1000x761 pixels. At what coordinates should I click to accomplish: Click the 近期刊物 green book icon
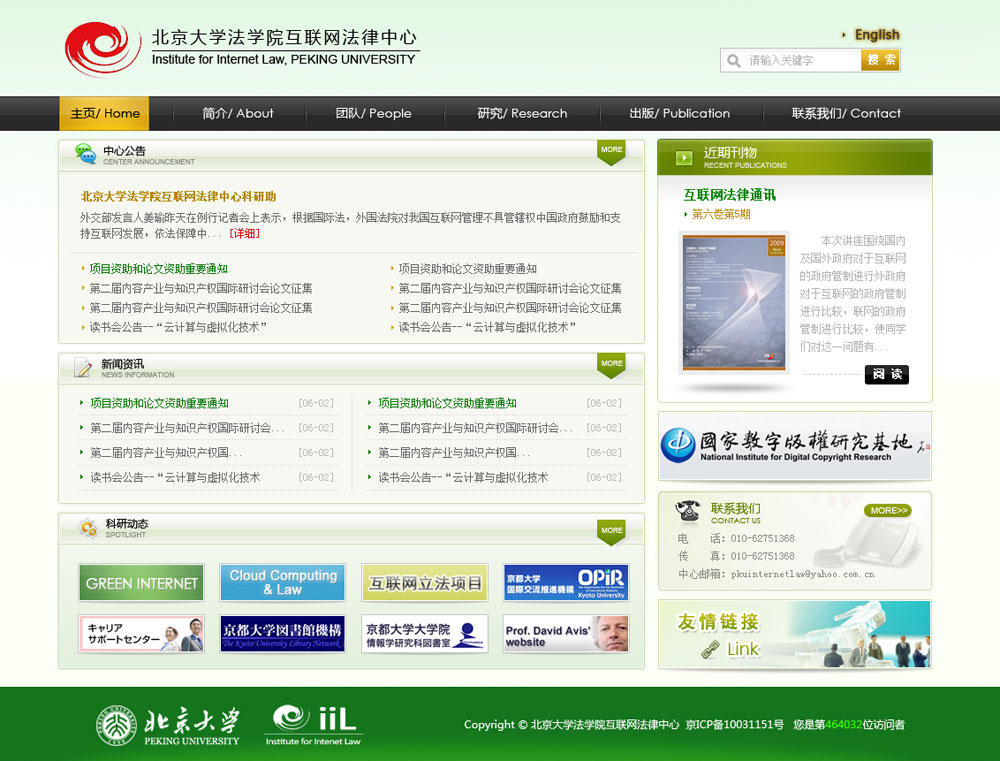click(x=683, y=158)
